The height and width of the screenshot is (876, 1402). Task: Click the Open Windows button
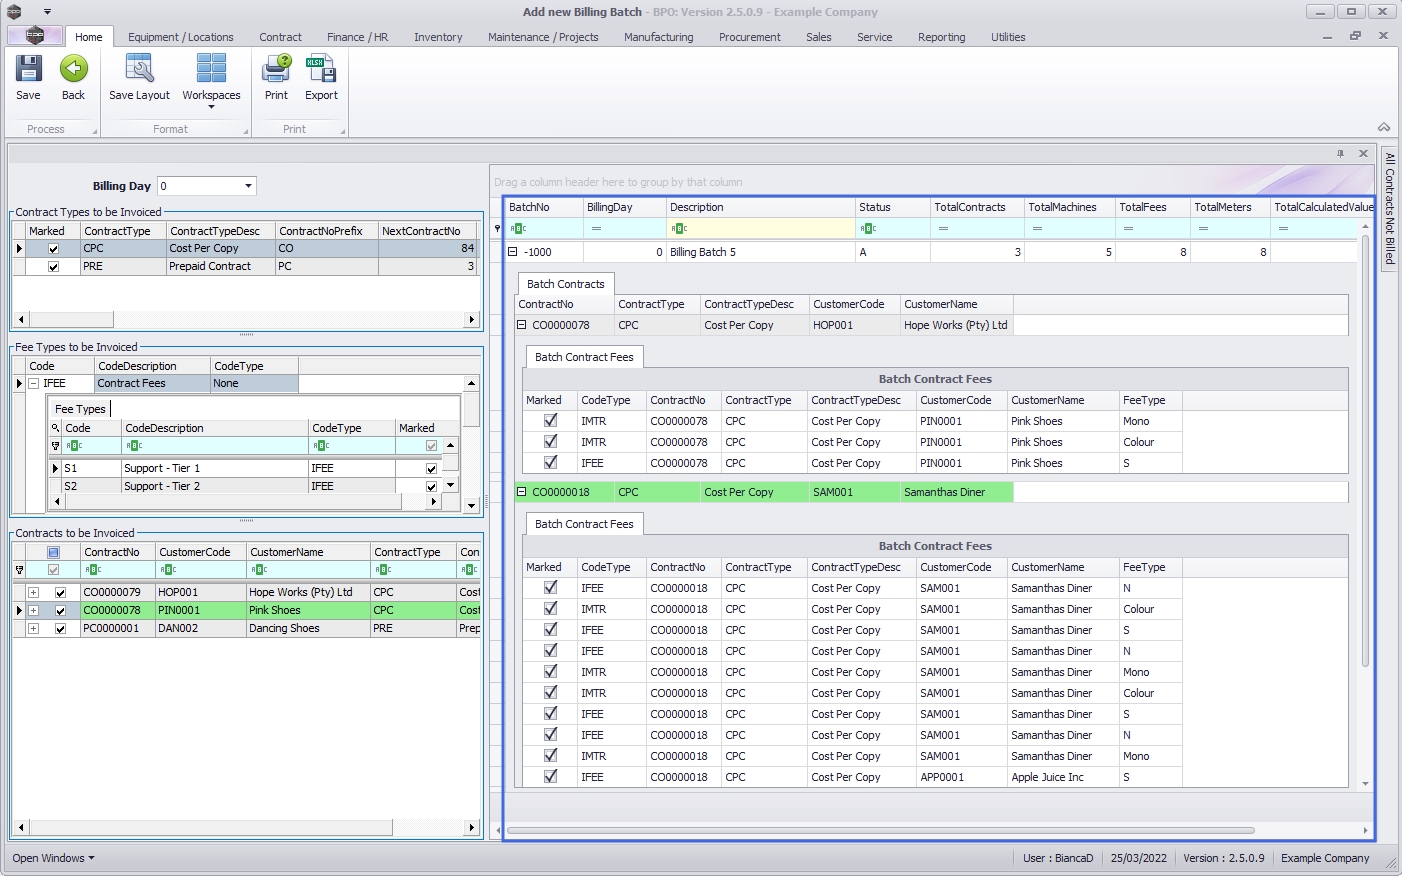point(53,858)
